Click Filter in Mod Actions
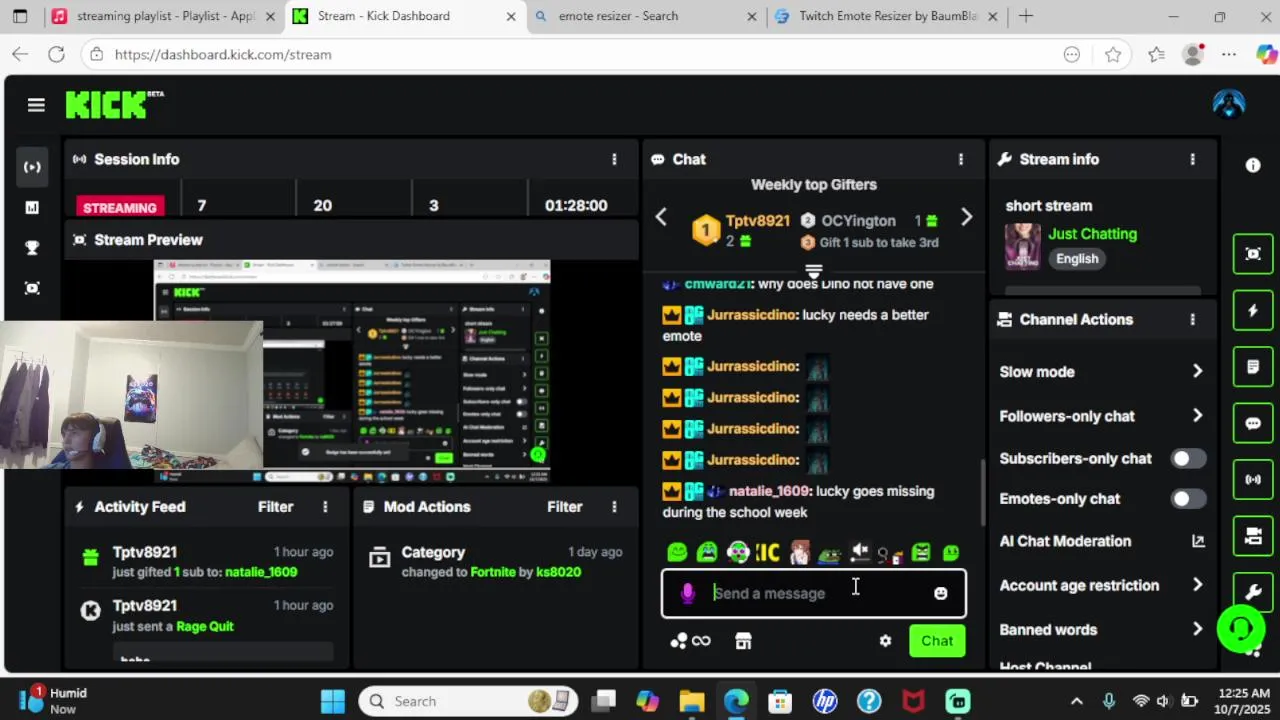Image resolution: width=1280 pixels, height=720 pixels. click(x=565, y=507)
